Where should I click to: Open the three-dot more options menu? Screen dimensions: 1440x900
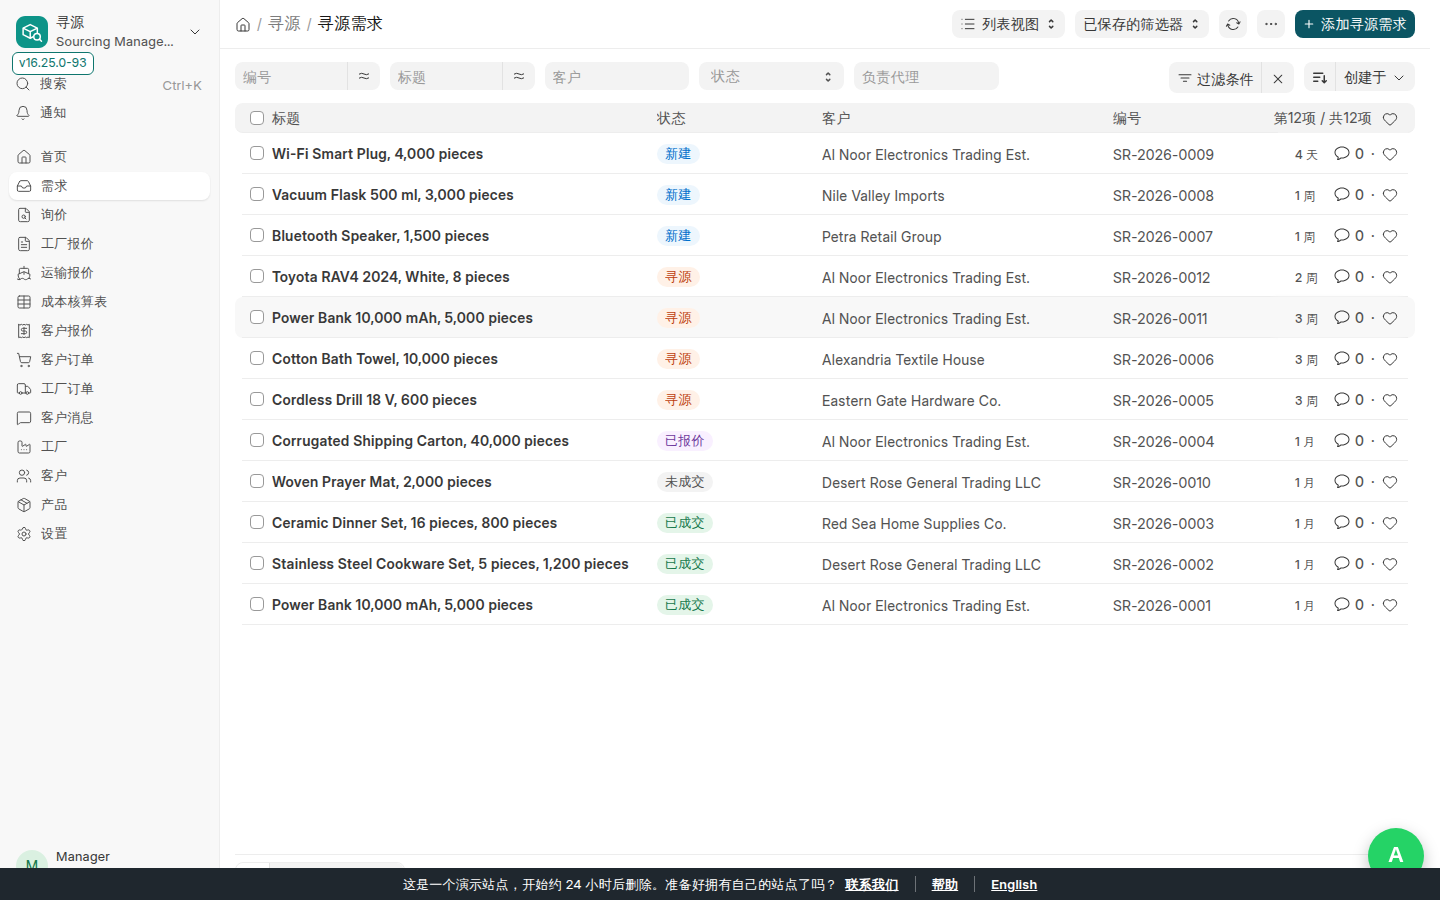click(1271, 24)
